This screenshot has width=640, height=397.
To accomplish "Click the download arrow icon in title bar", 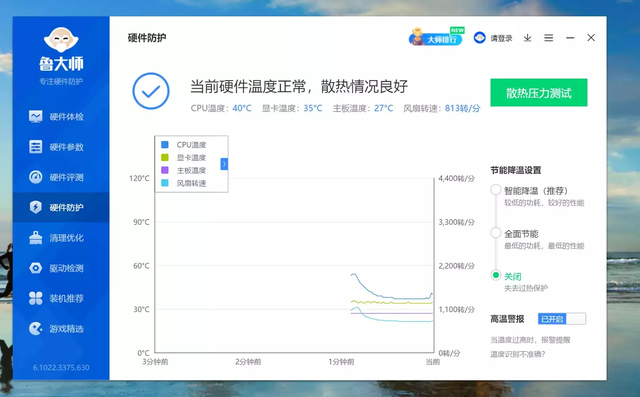I will [x=527, y=38].
